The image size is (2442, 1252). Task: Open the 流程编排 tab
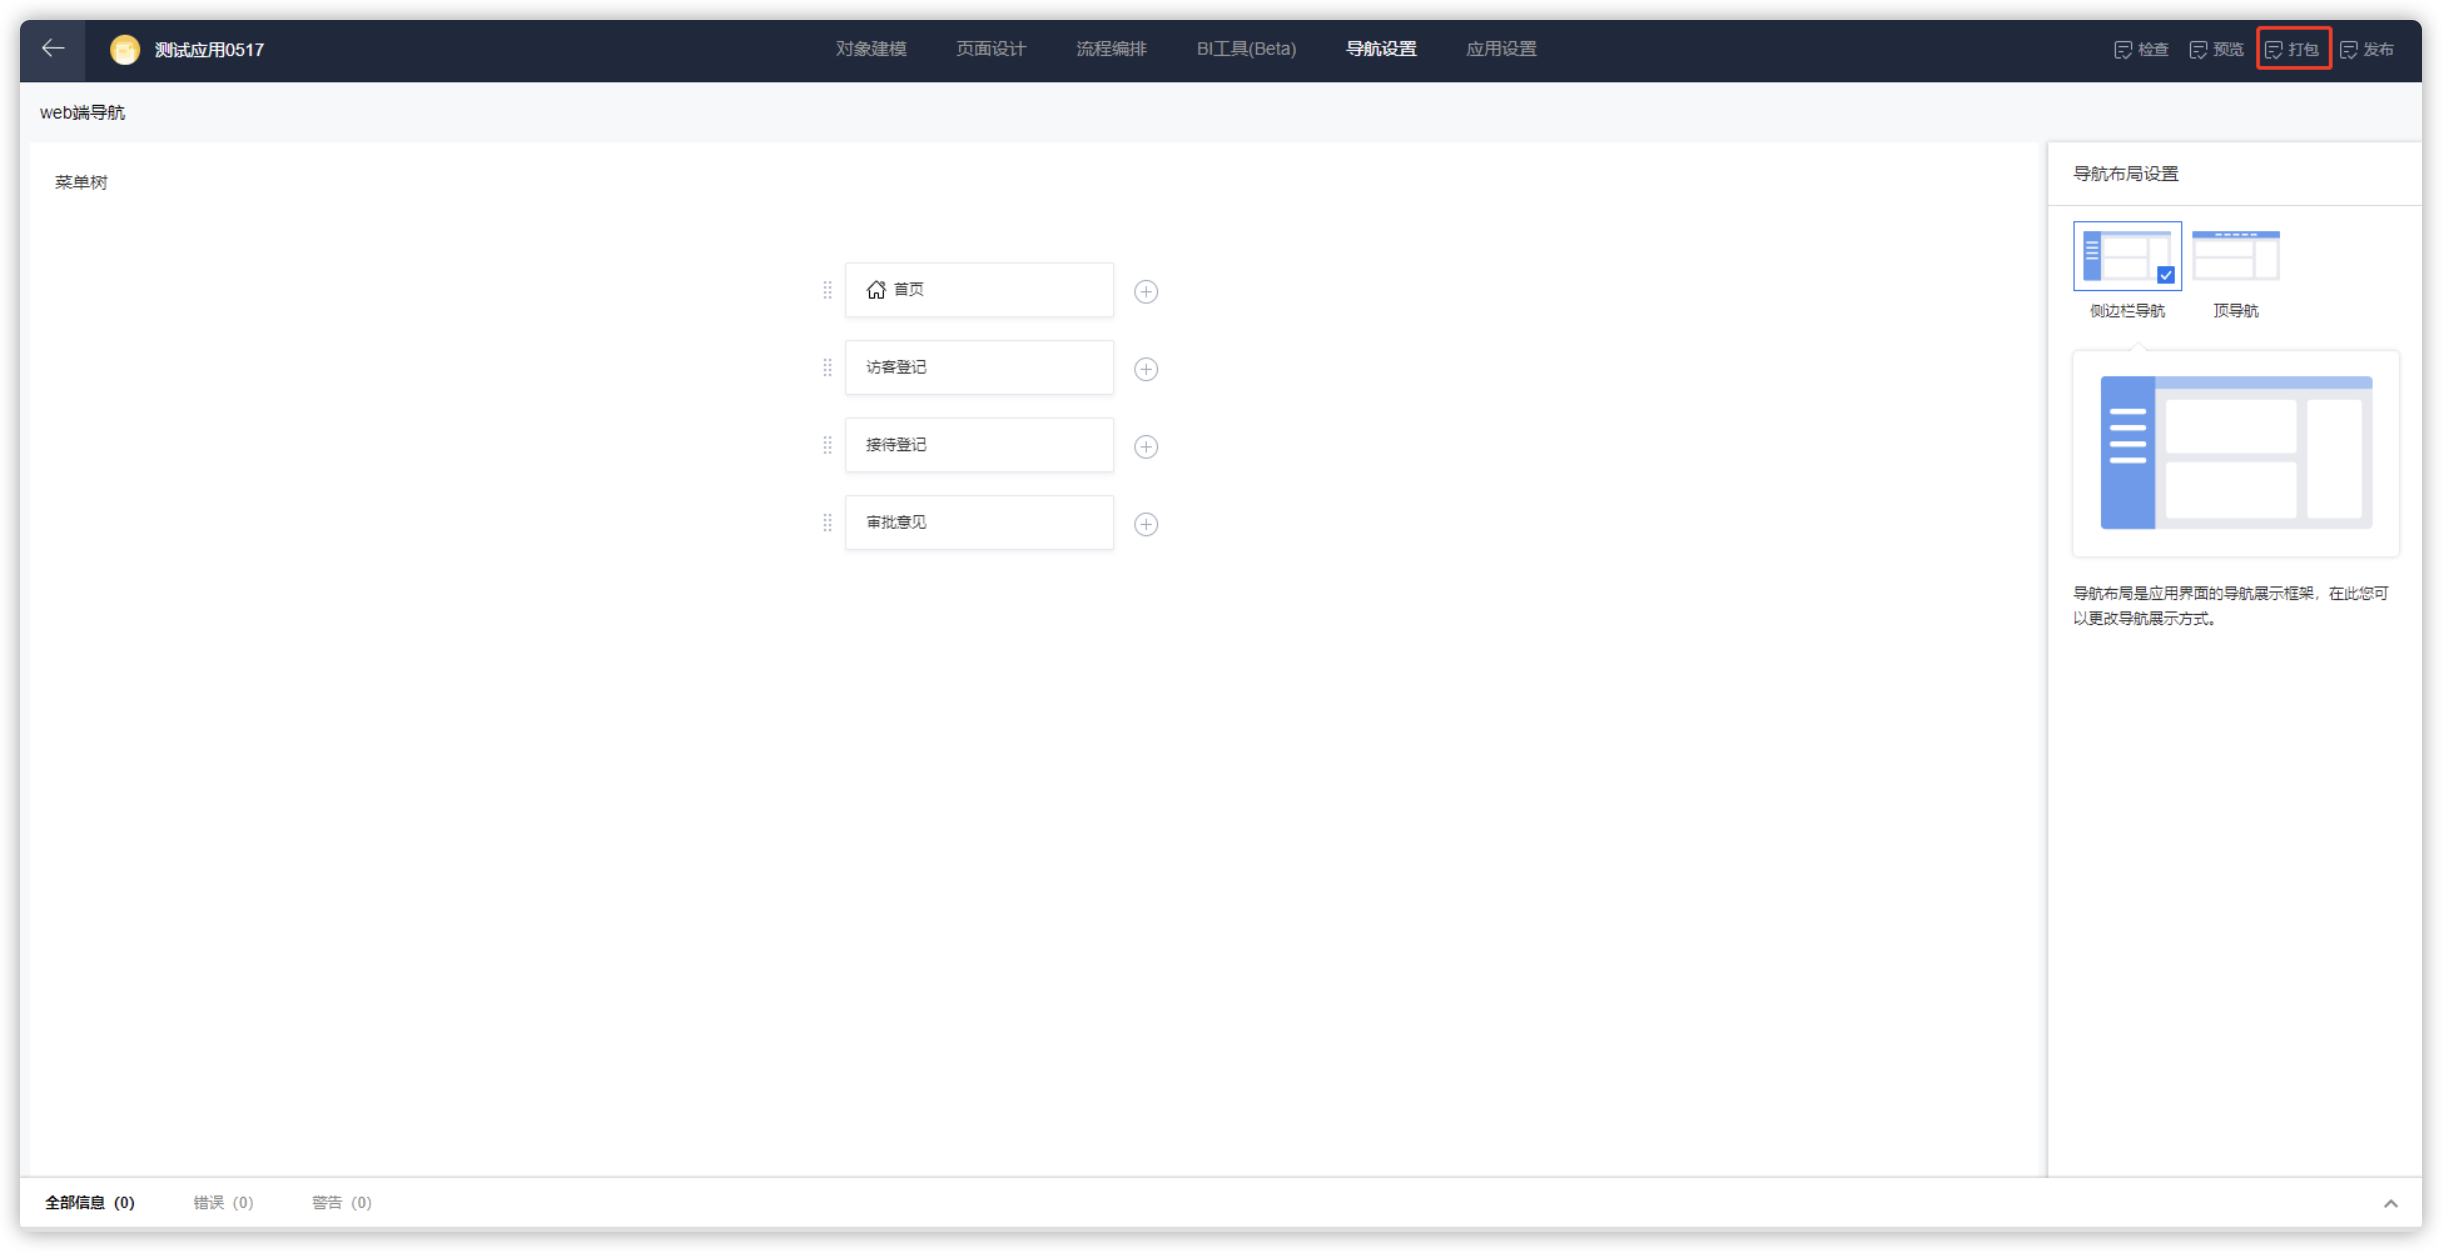tap(1111, 49)
